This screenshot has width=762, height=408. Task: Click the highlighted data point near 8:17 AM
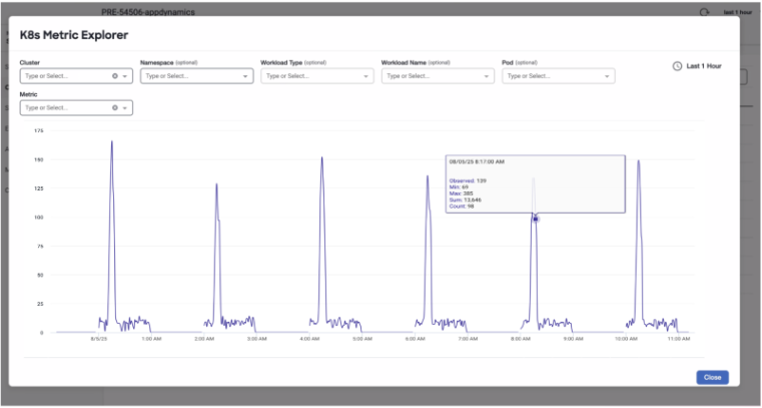[535, 218]
